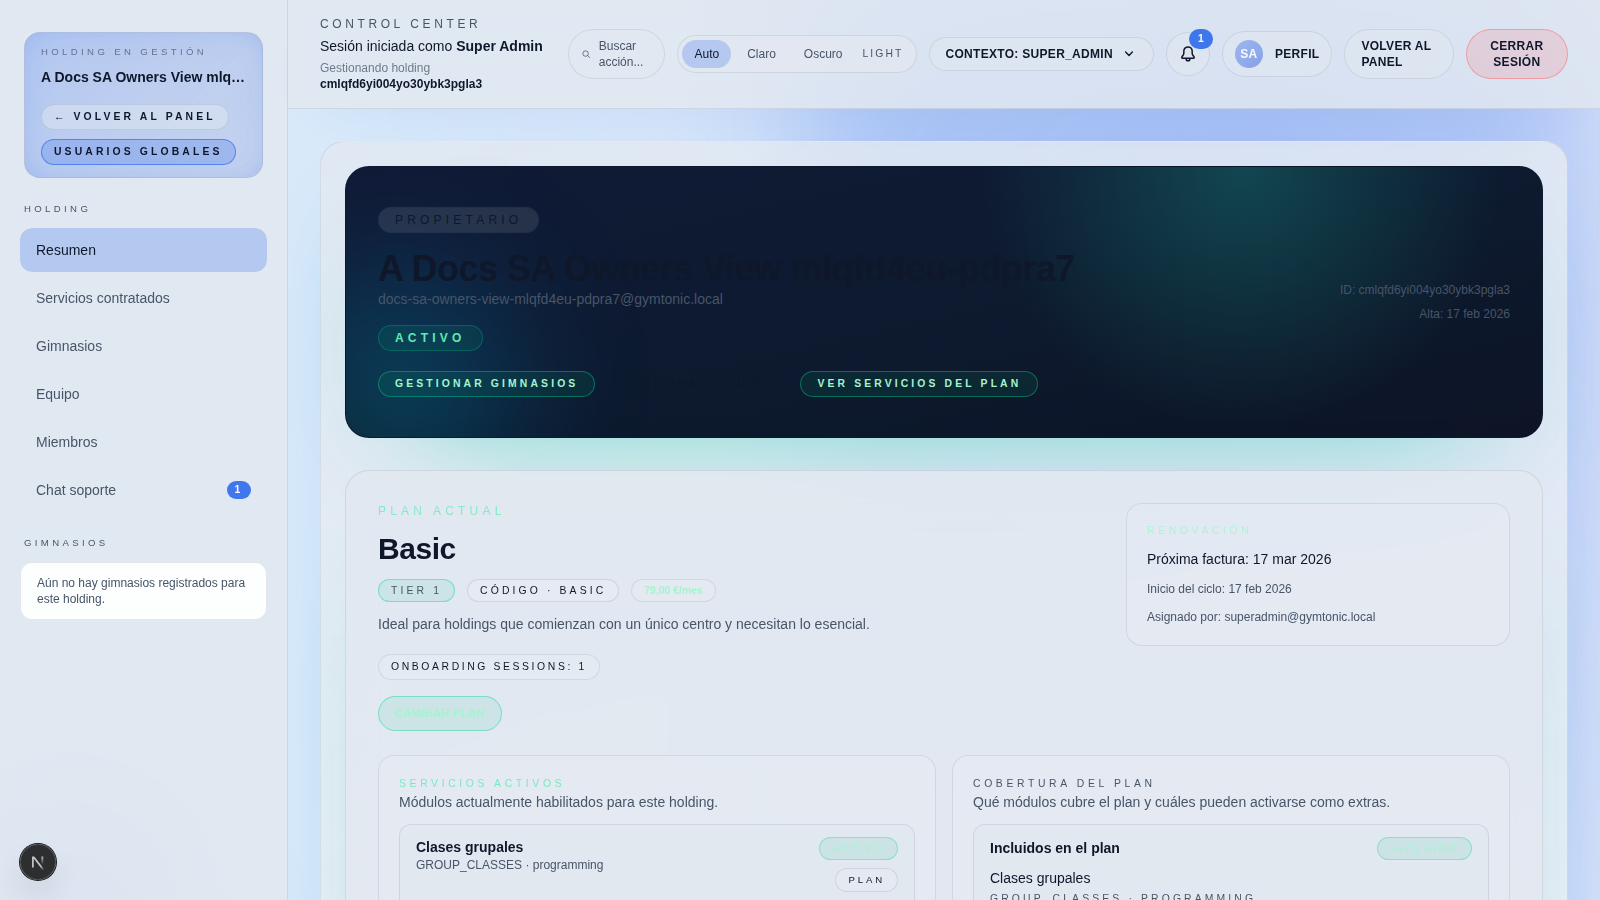This screenshot has height=900, width=1600.
Task: Click Cerrar Sesión button
Action: pyautogui.click(x=1516, y=54)
